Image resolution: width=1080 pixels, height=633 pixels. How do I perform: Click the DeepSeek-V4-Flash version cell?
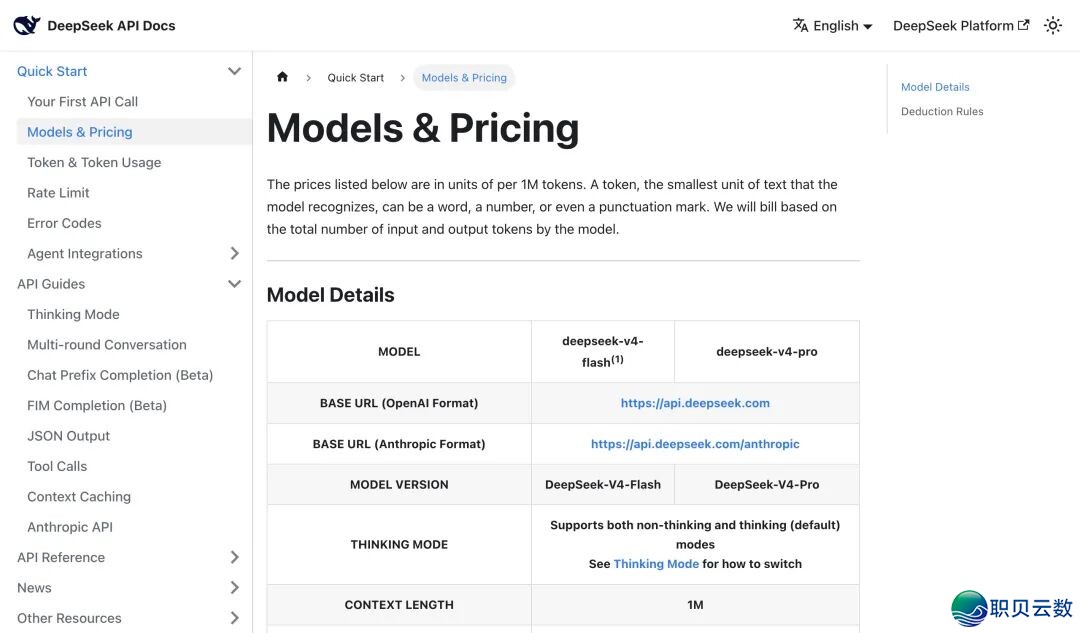point(603,484)
